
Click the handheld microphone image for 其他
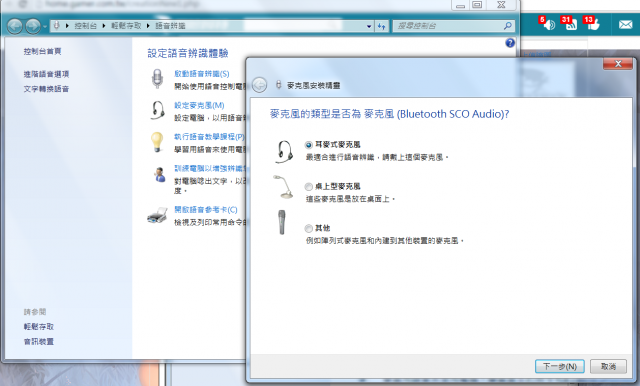(x=282, y=222)
